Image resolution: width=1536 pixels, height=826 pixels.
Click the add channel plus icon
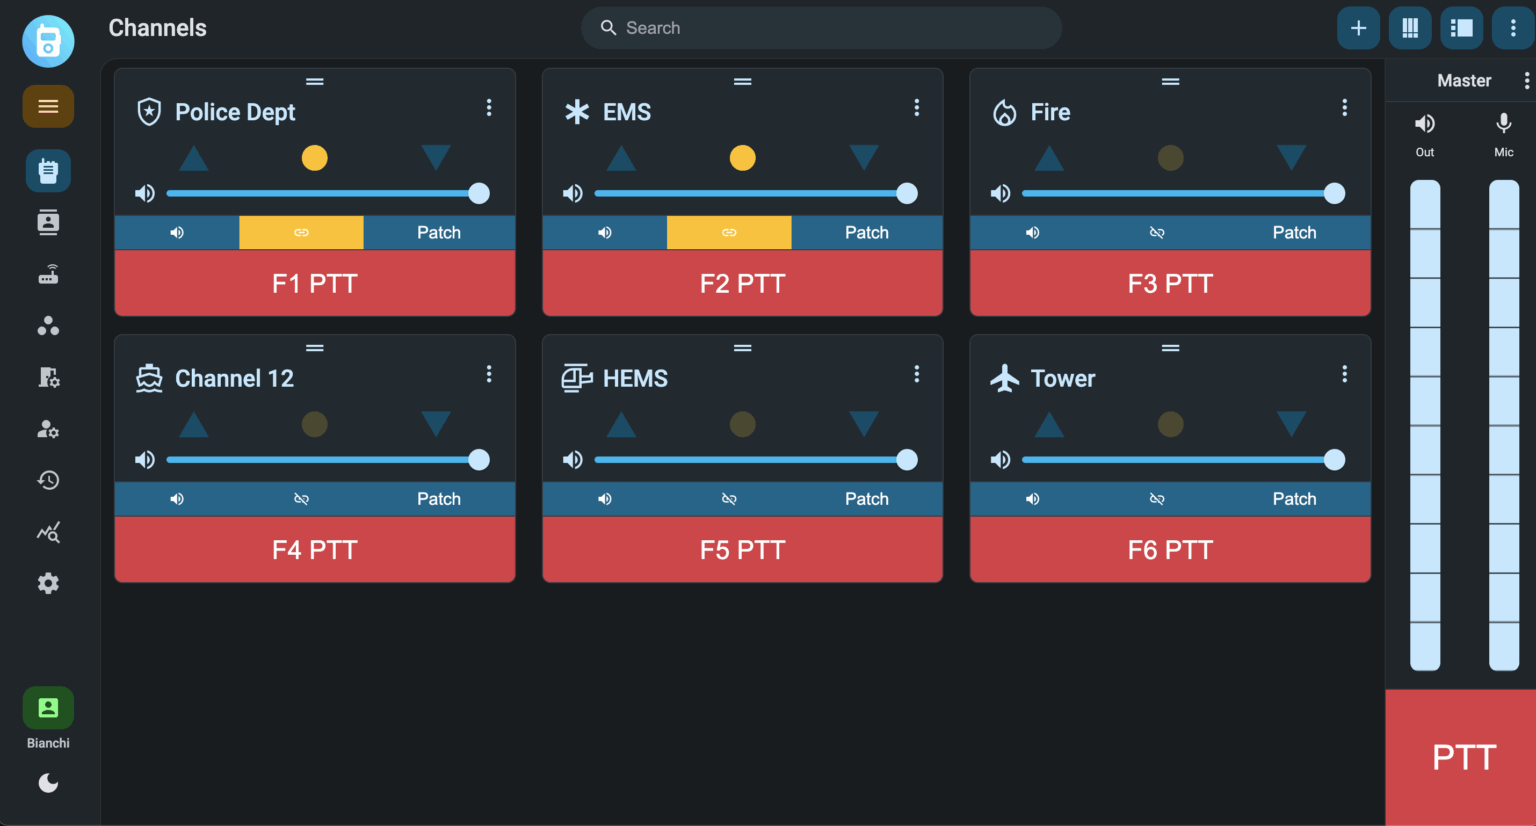pyautogui.click(x=1358, y=28)
